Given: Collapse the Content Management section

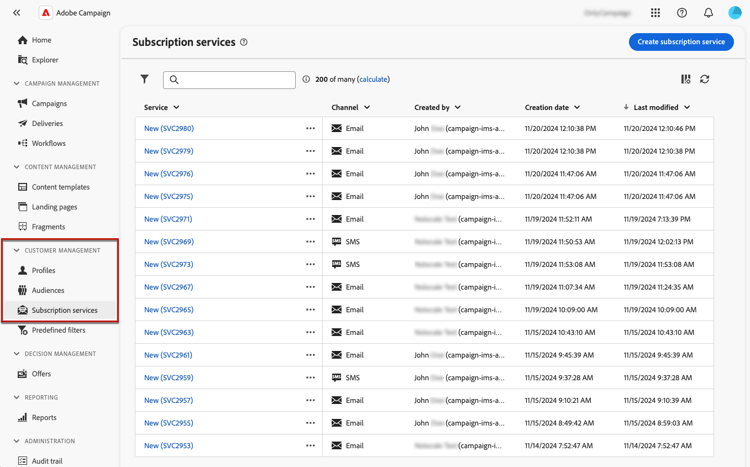Looking at the screenshot, I should tap(17, 167).
